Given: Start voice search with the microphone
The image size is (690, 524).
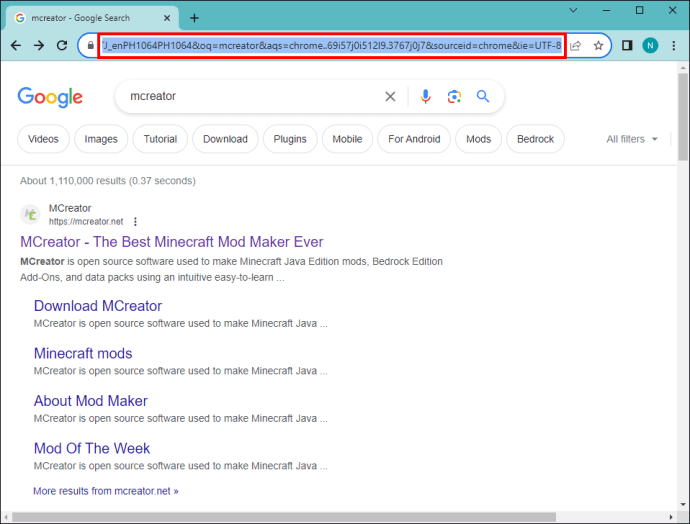Looking at the screenshot, I should tap(425, 96).
